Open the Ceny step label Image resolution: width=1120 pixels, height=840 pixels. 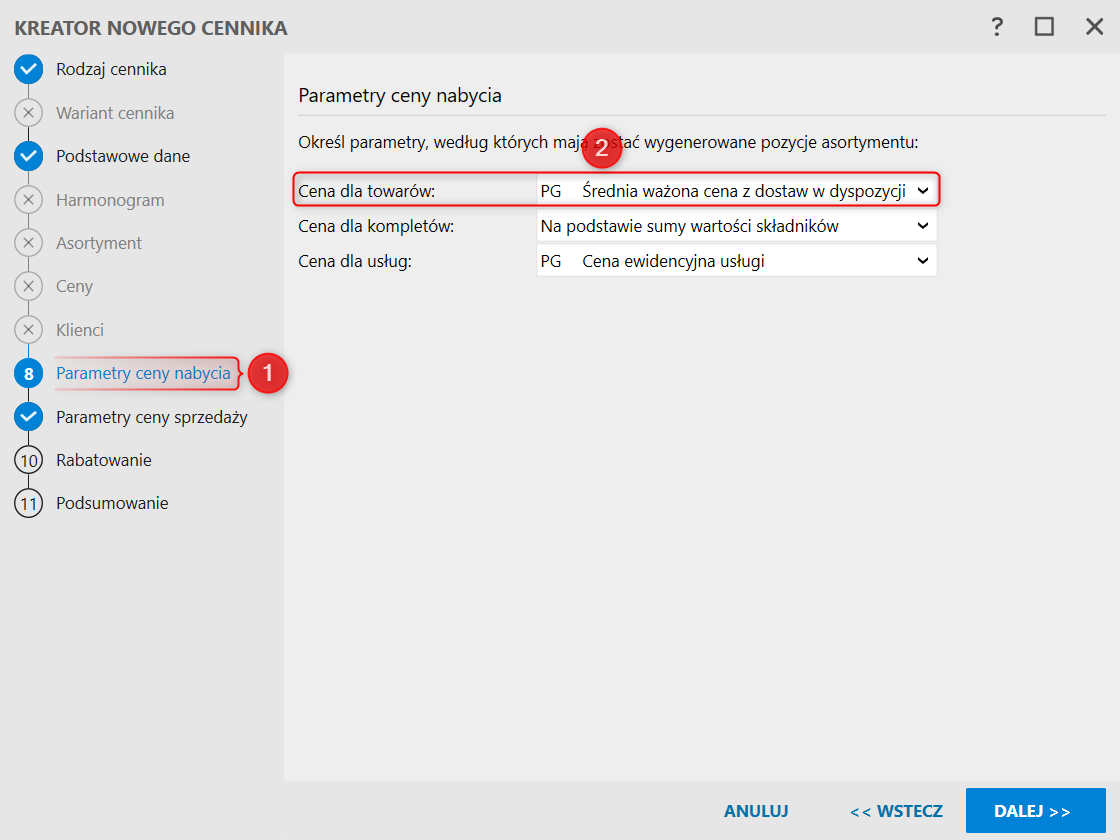[x=74, y=286]
